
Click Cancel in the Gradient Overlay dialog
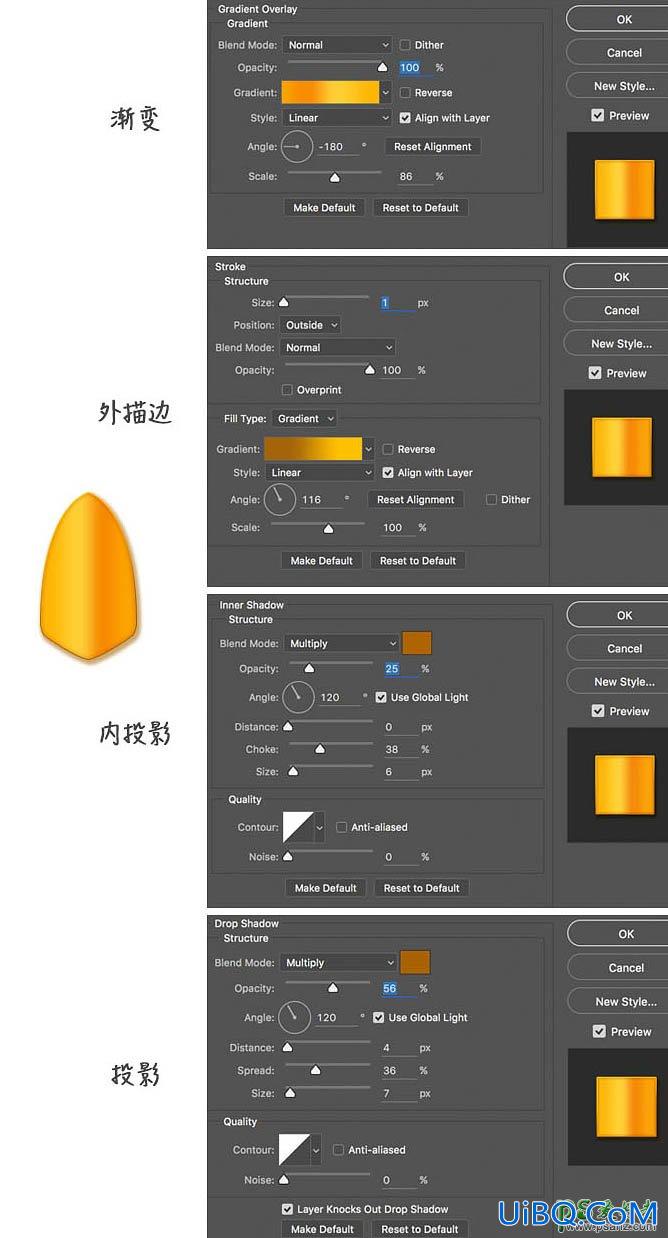coord(624,53)
